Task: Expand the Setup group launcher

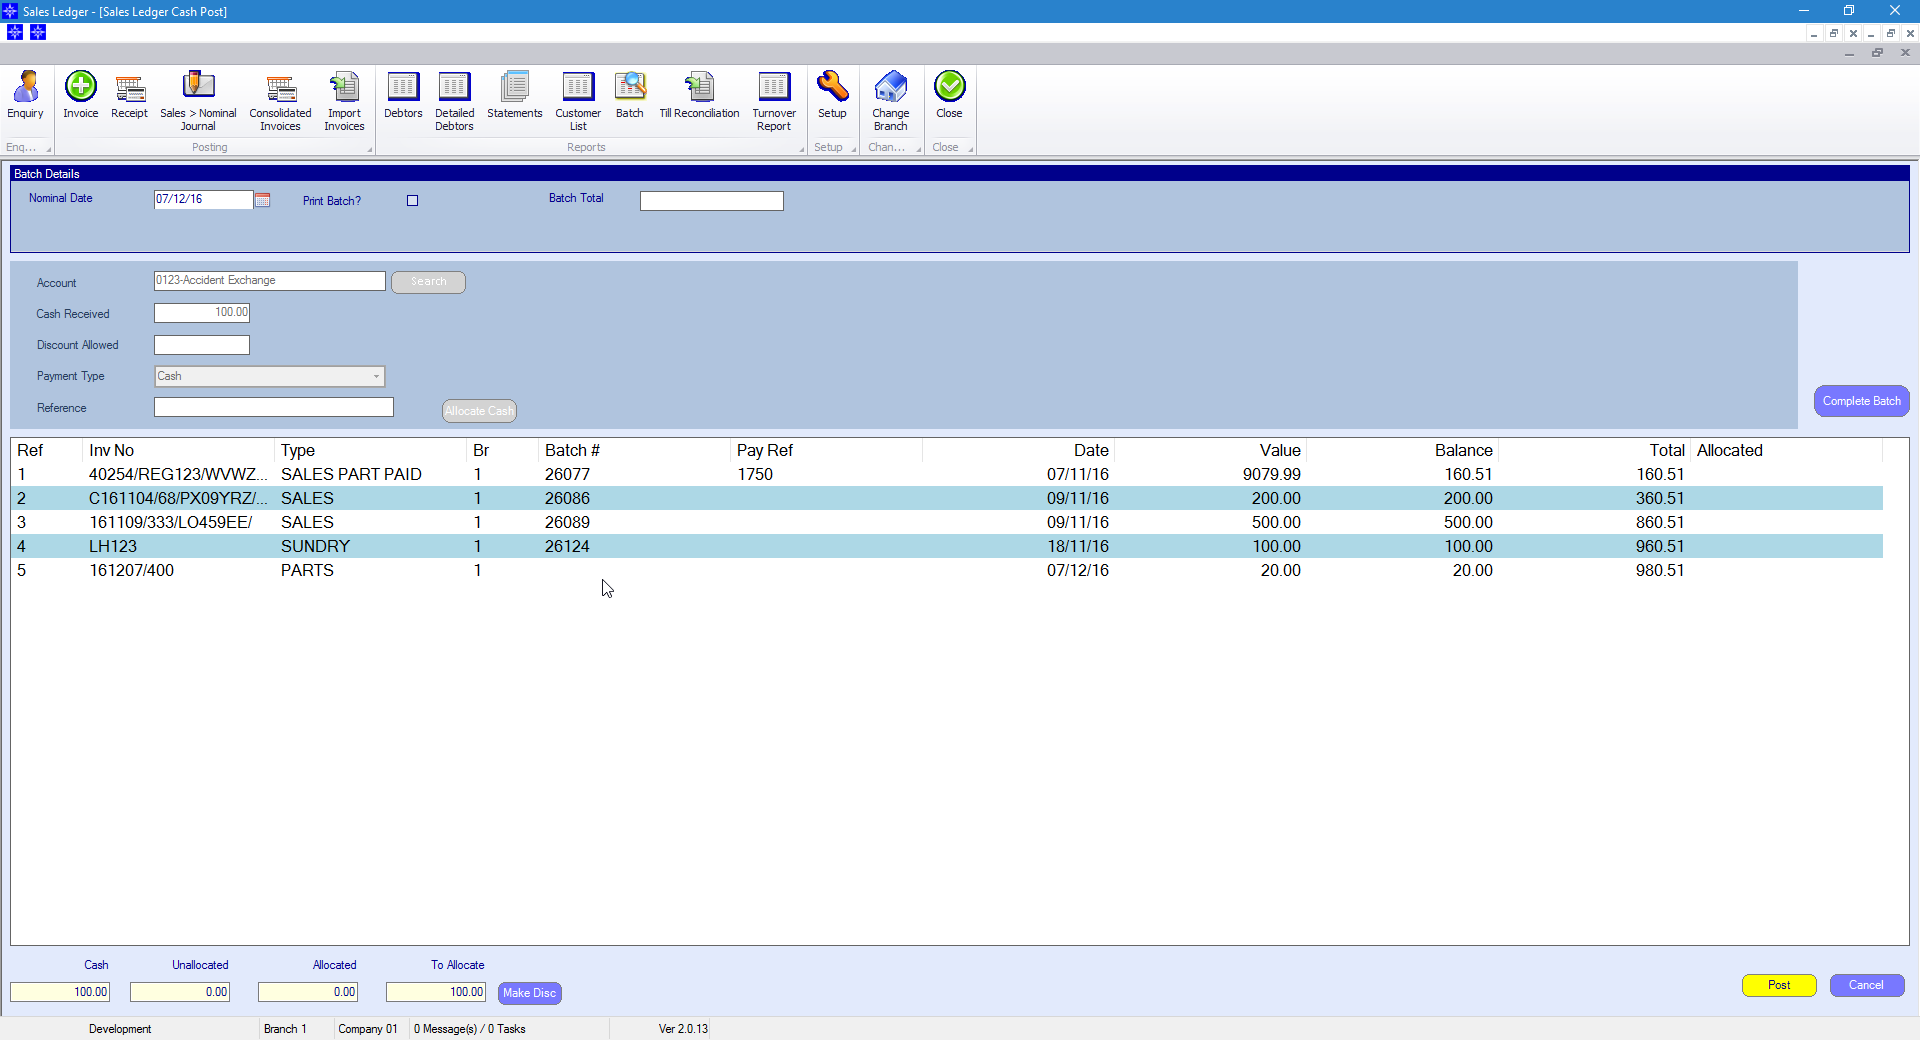Action: pos(854,150)
